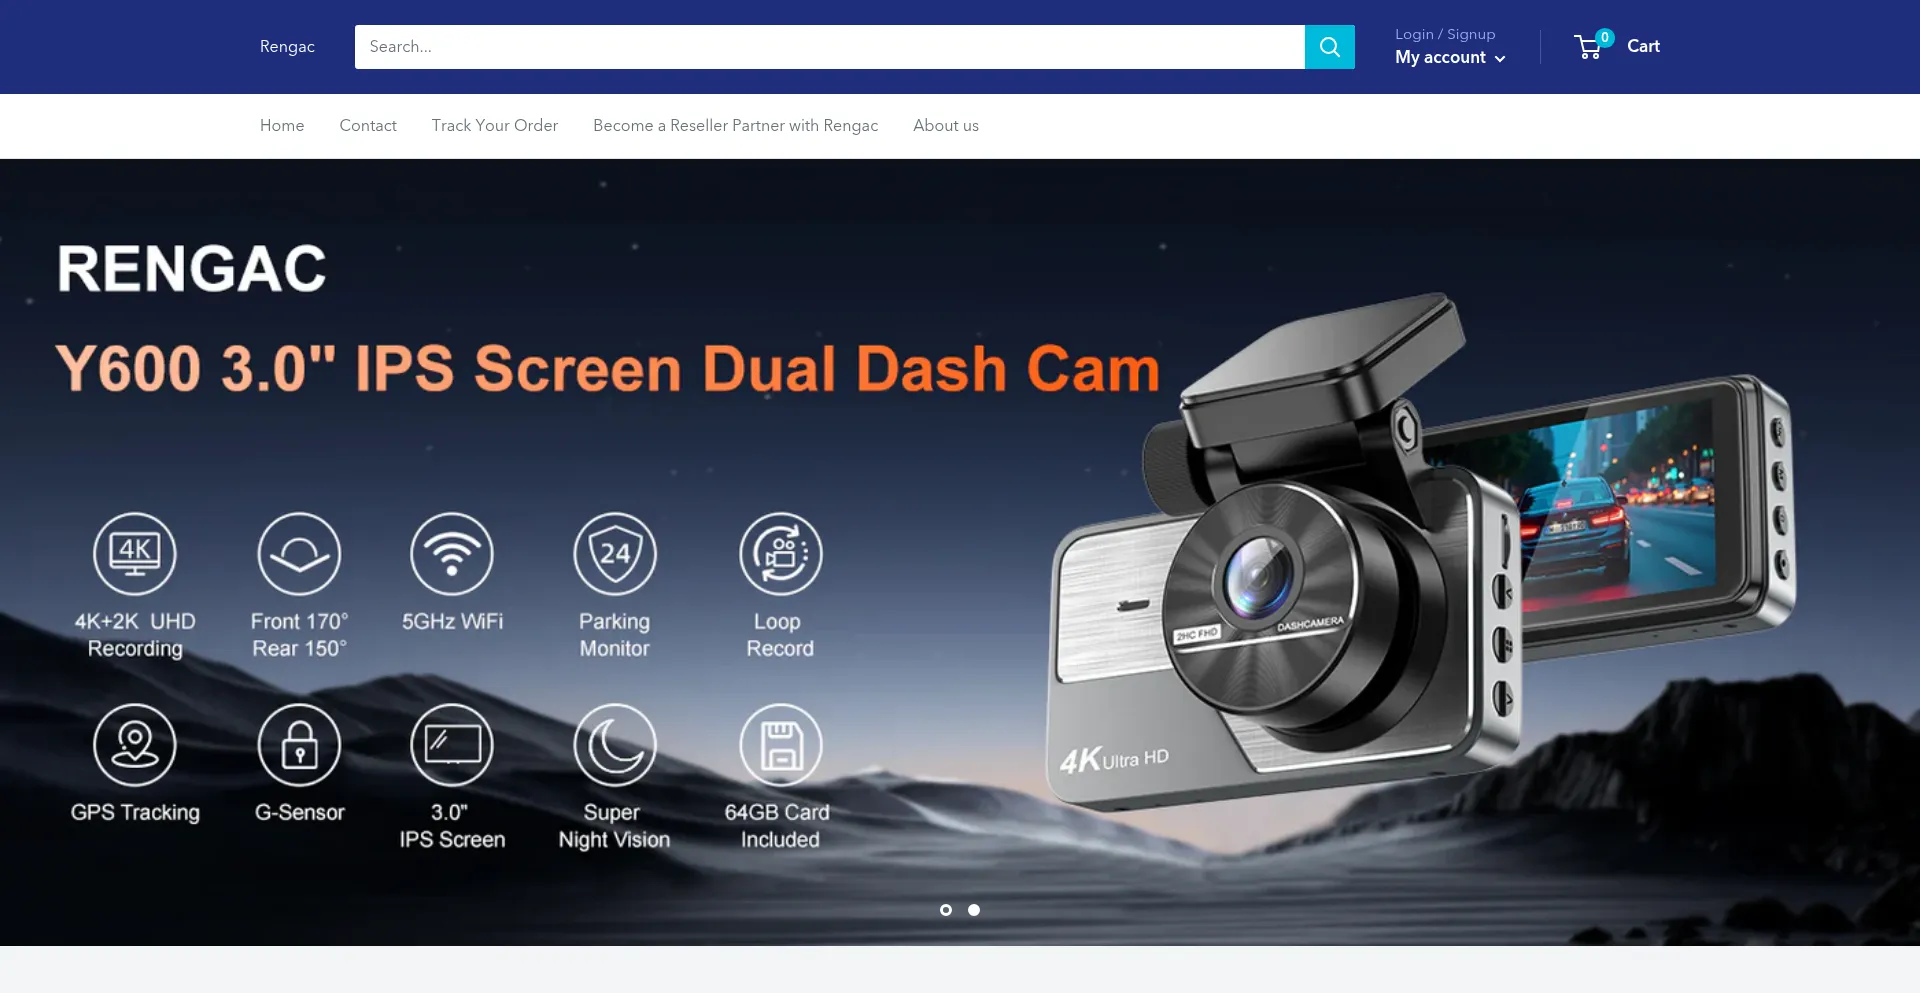Click the cart item count badge
Image resolution: width=1920 pixels, height=993 pixels.
tap(1605, 37)
